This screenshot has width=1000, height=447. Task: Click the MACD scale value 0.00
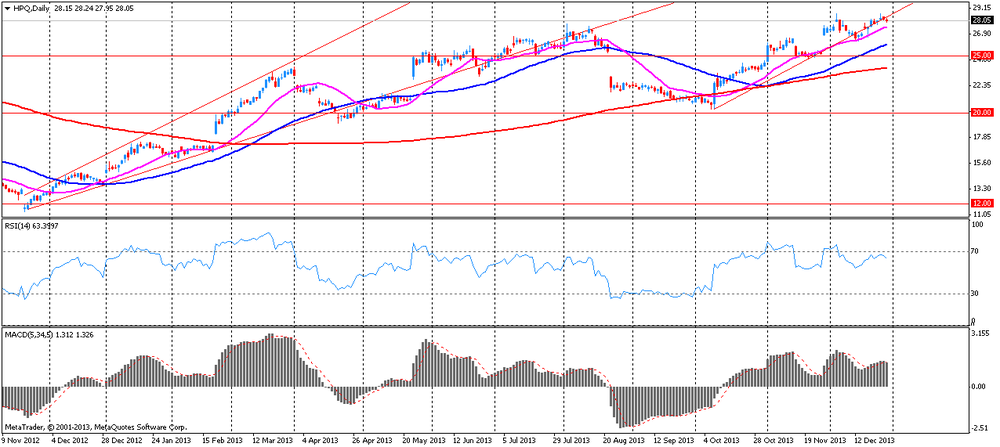pos(978,386)
